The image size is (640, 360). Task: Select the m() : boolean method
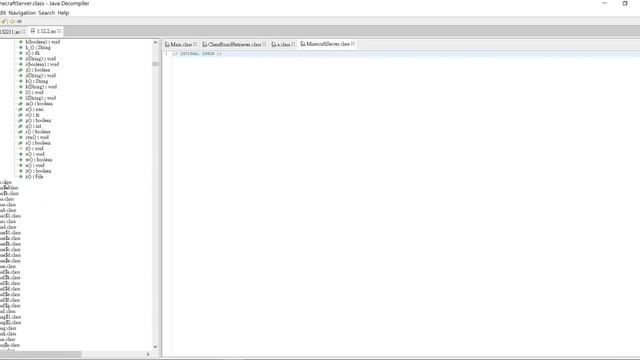(x=39, y=104)
